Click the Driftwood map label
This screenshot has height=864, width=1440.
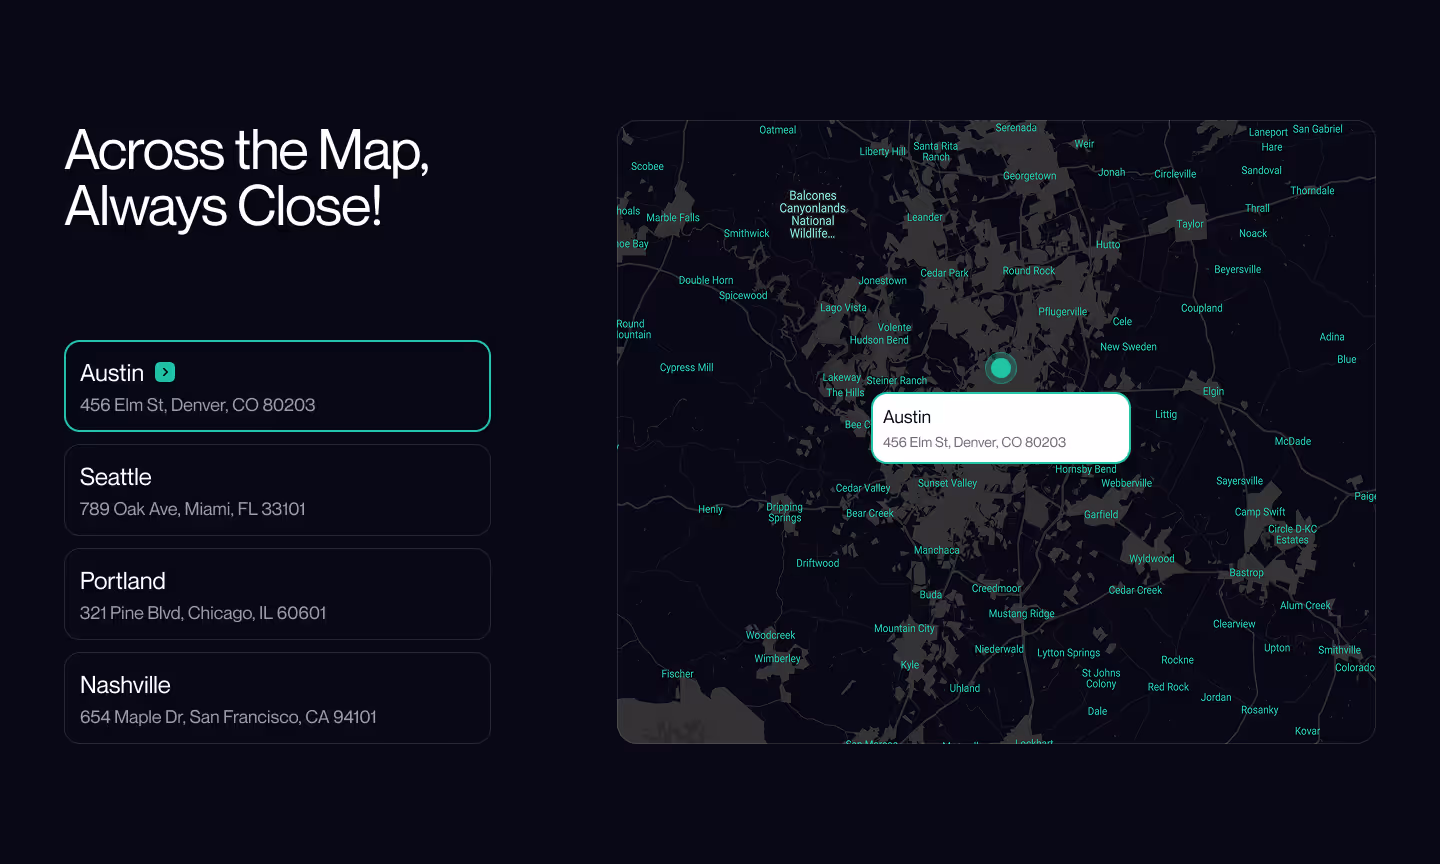(x=817, y=564)
